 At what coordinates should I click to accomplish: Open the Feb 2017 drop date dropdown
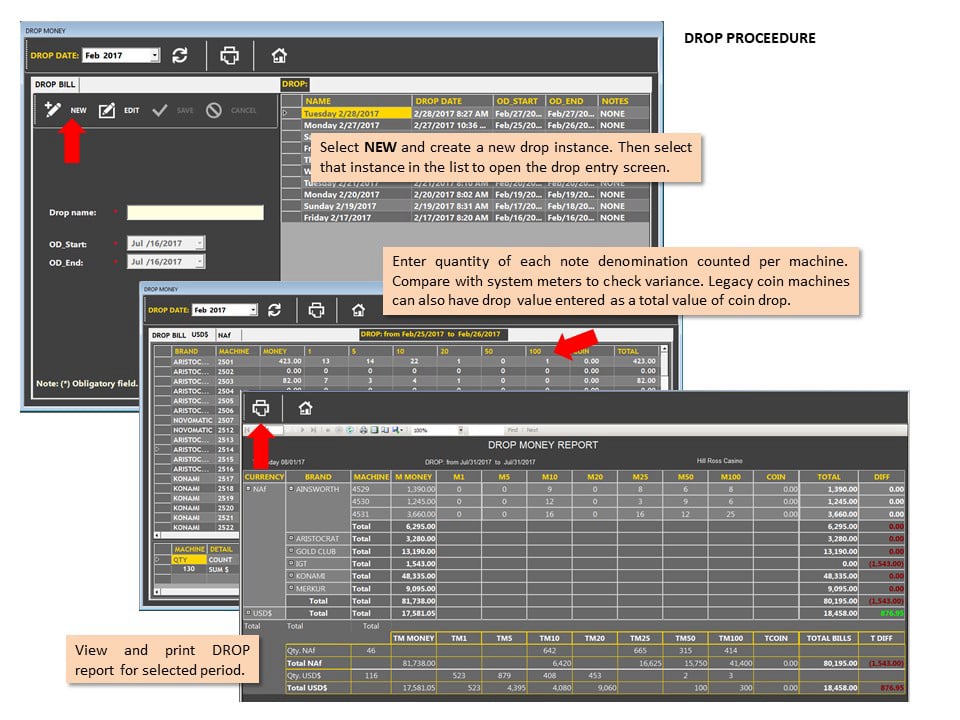click(x=155, y=55)
